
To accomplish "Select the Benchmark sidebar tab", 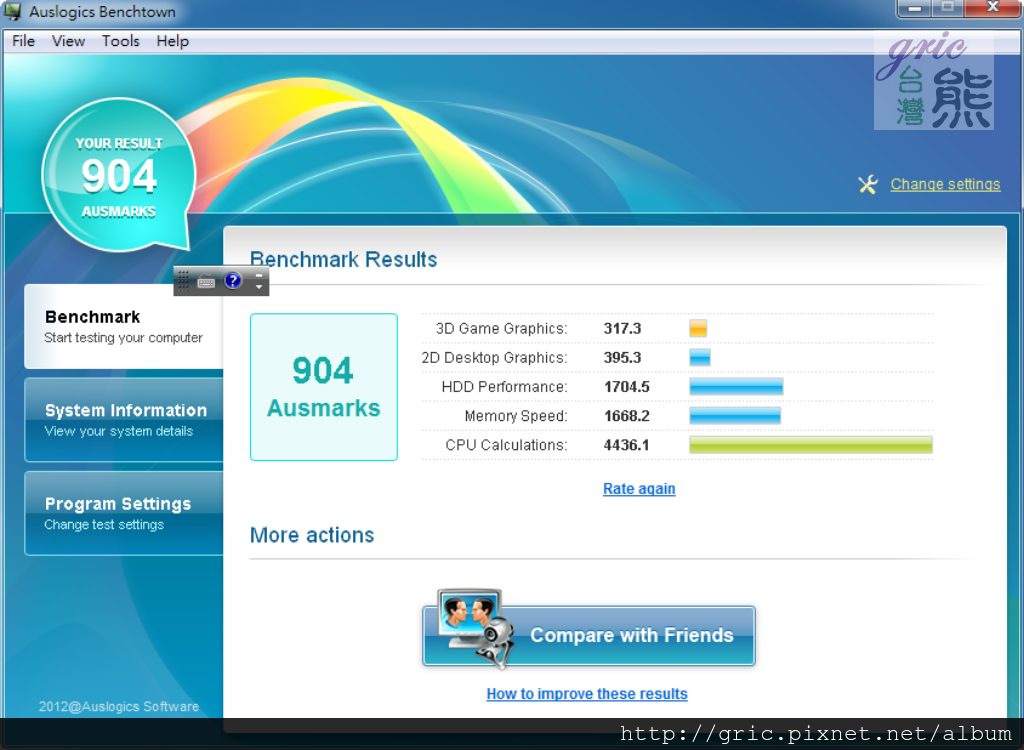I will pyautogui.click(x=124, y=326).
